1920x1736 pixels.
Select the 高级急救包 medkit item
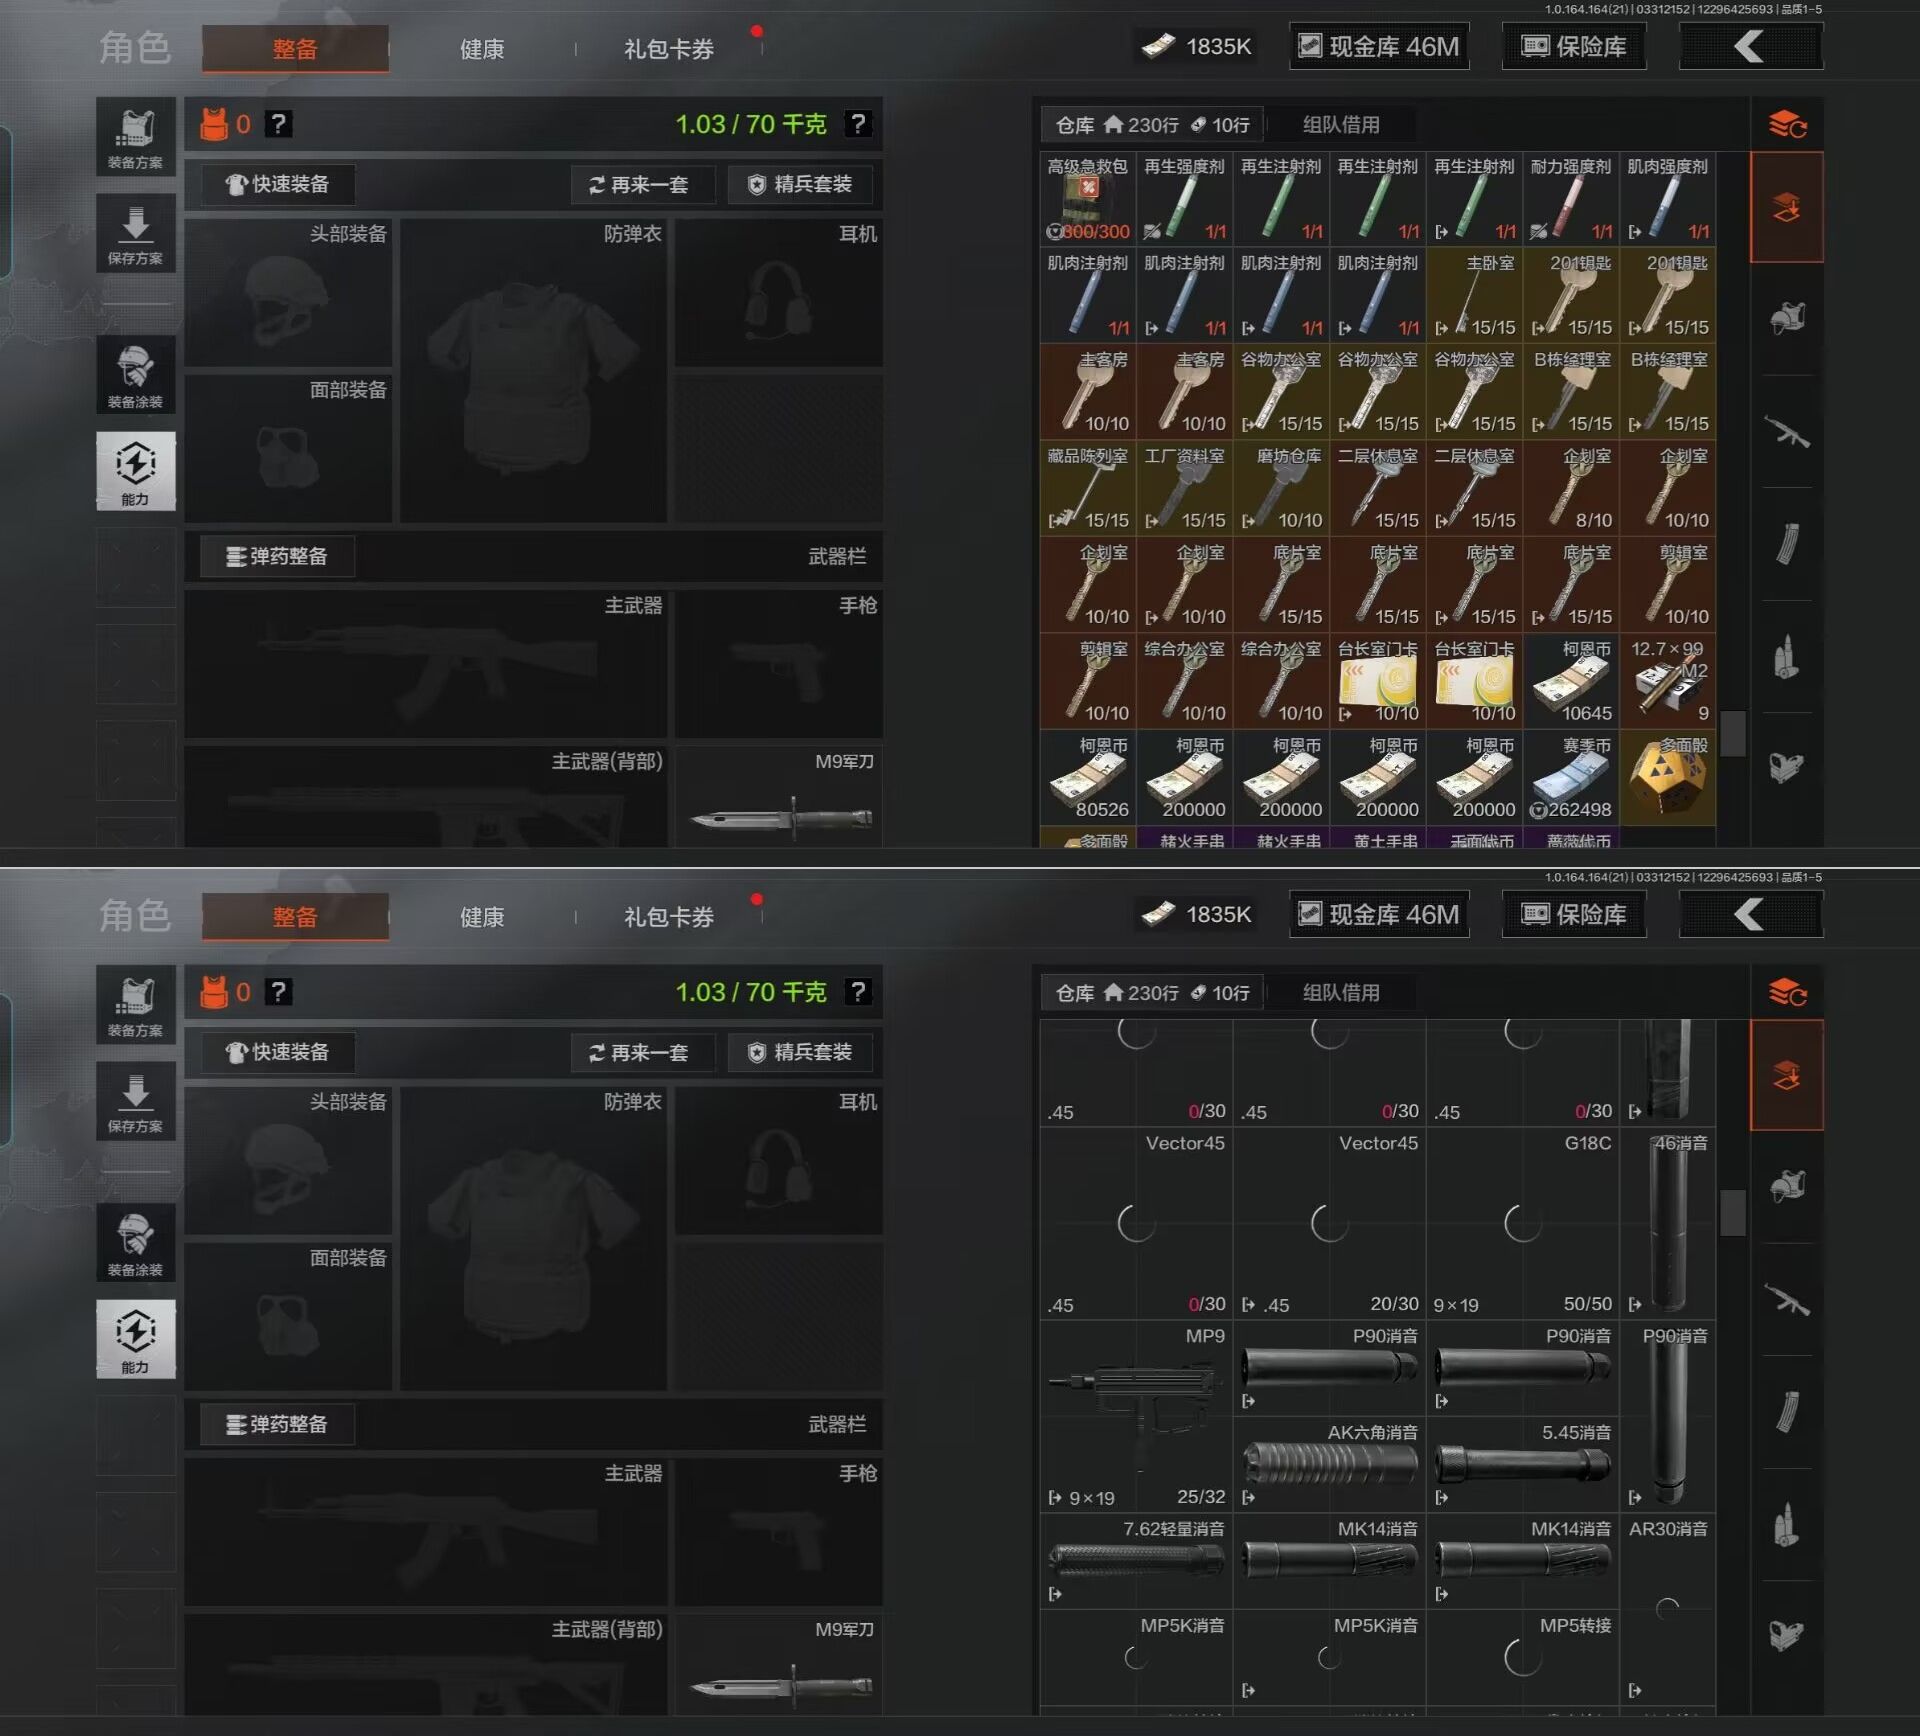click(1087, 198)
